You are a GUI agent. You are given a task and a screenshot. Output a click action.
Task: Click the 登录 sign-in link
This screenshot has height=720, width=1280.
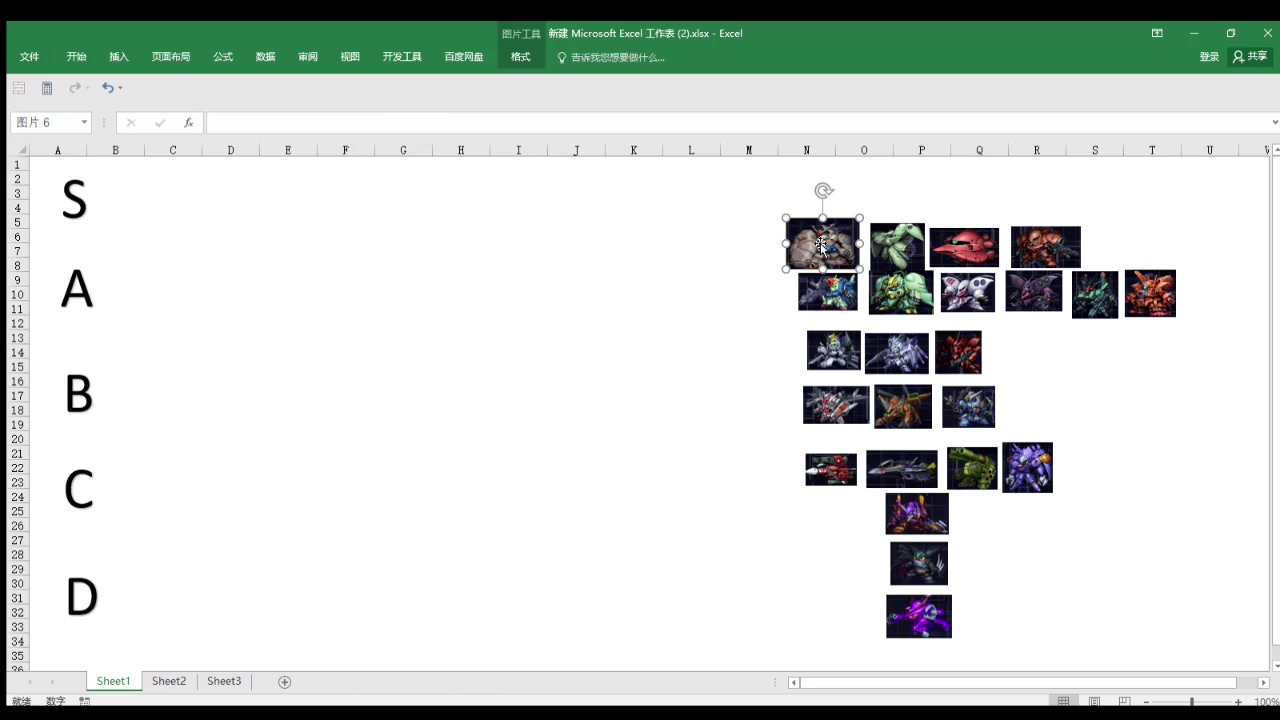[1209, 57]
